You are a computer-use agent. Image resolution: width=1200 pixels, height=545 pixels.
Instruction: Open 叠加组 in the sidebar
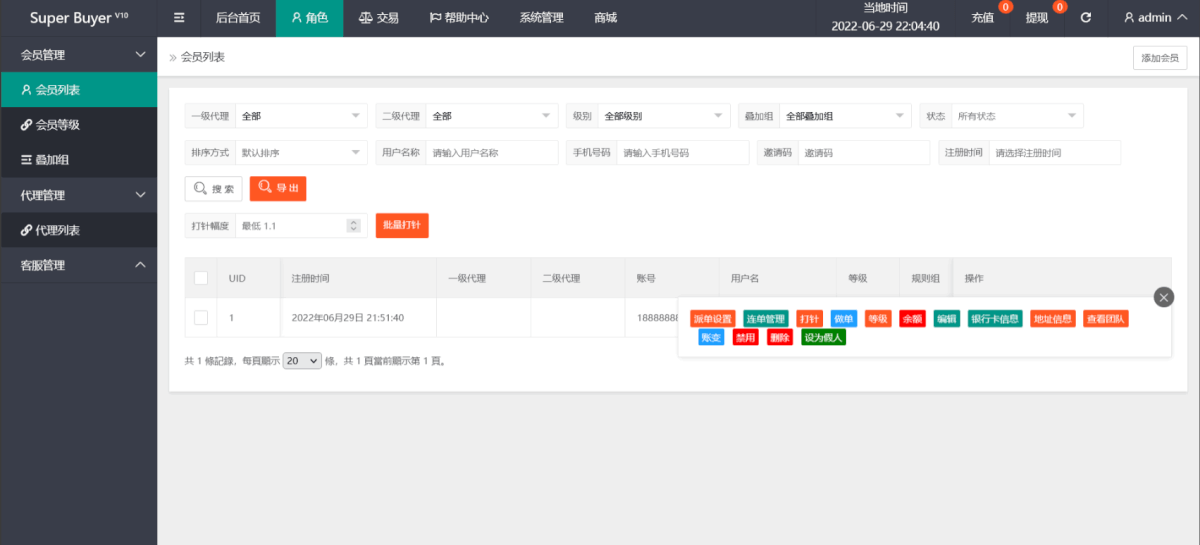pos(78,160)
